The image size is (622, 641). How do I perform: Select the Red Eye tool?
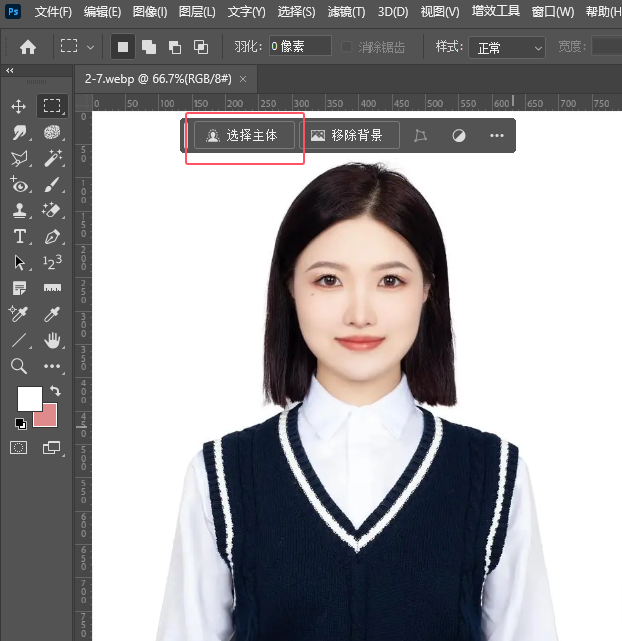(x=19, y=185)
